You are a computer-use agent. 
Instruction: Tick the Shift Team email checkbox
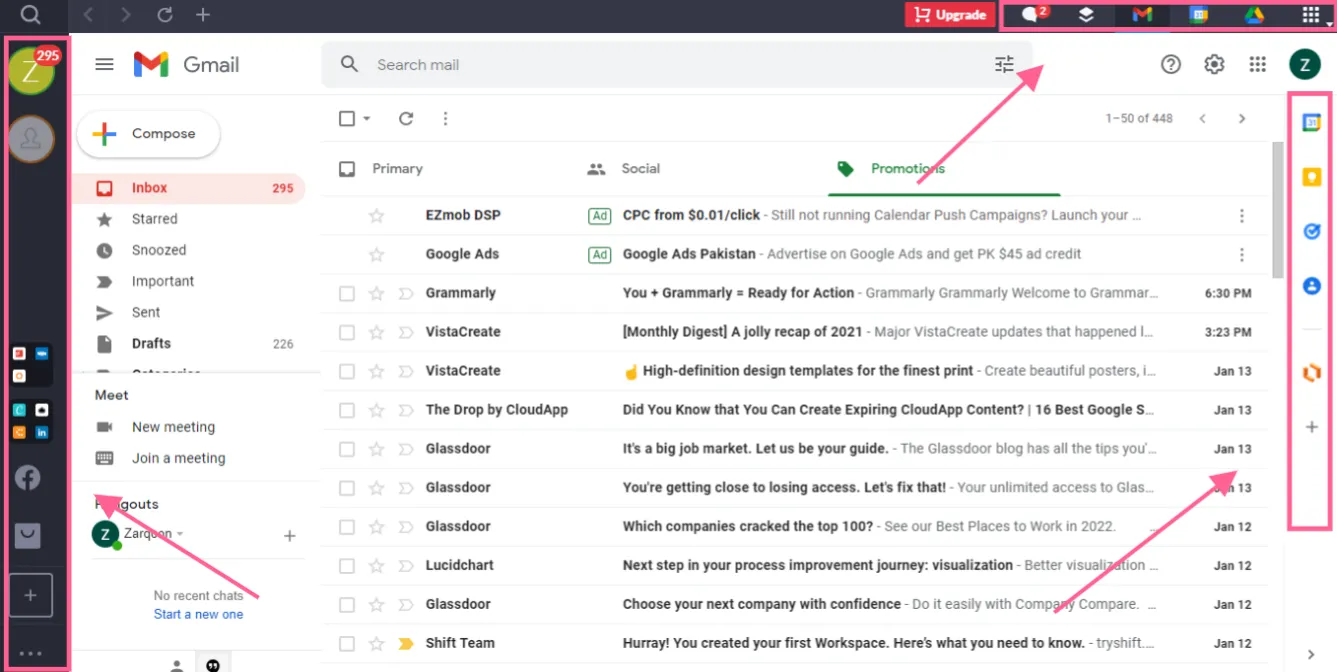point(347,643)
